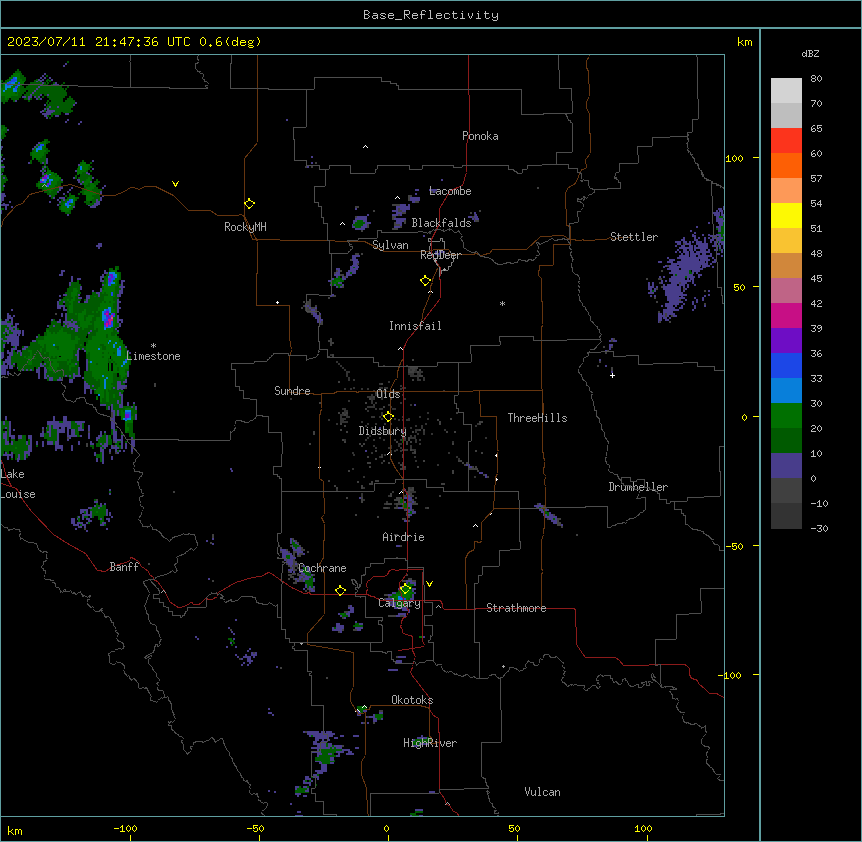Select the yellow diamond marker south of RedDeer
The width and height of the screenshot is (862, 842).
[x=425, y=281]
